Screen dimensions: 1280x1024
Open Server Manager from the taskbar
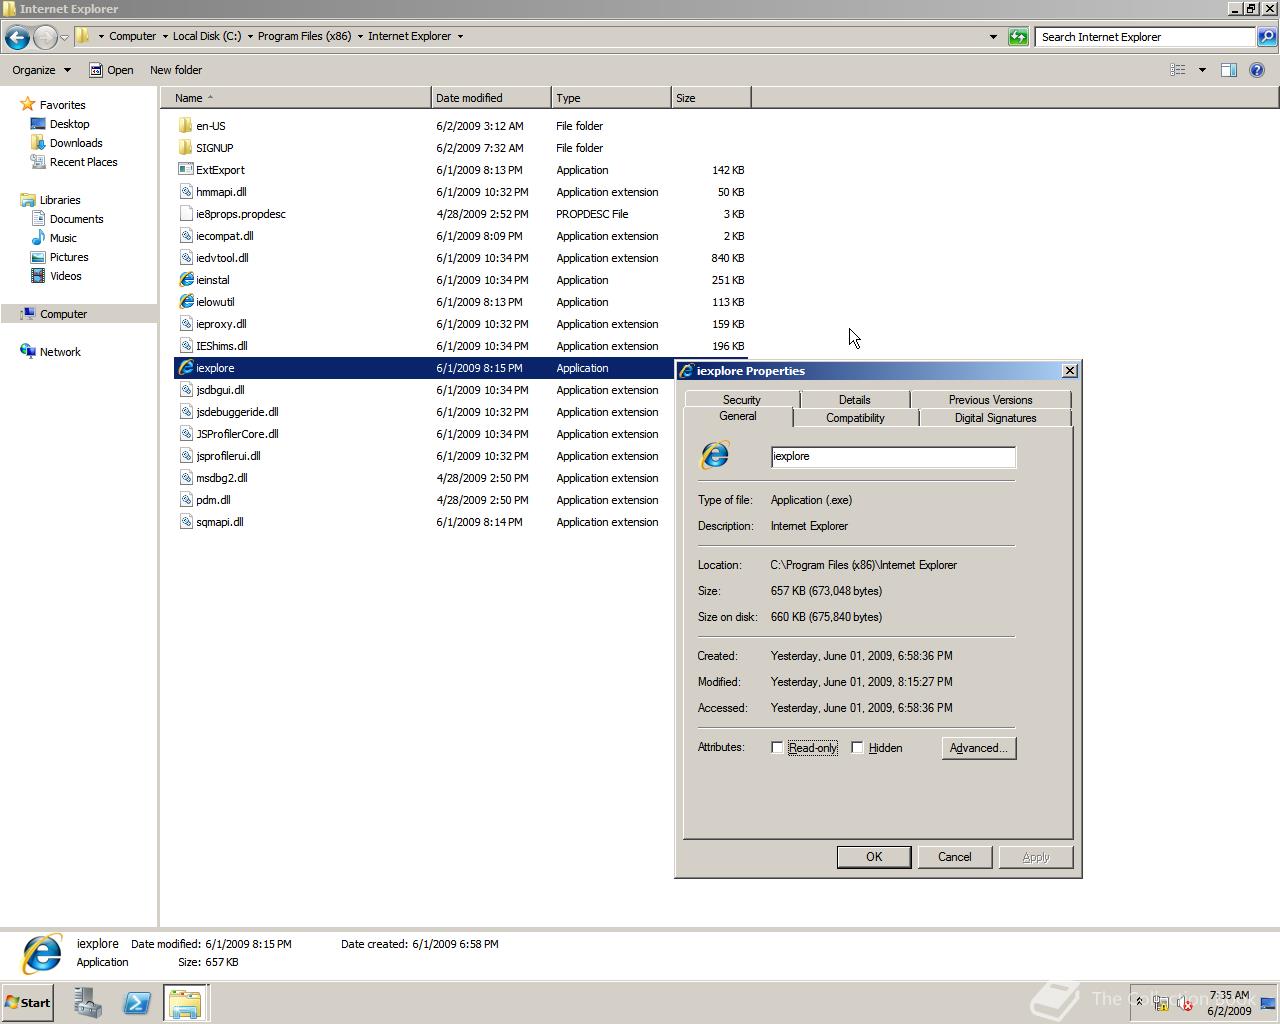(x=87, y=1003)
